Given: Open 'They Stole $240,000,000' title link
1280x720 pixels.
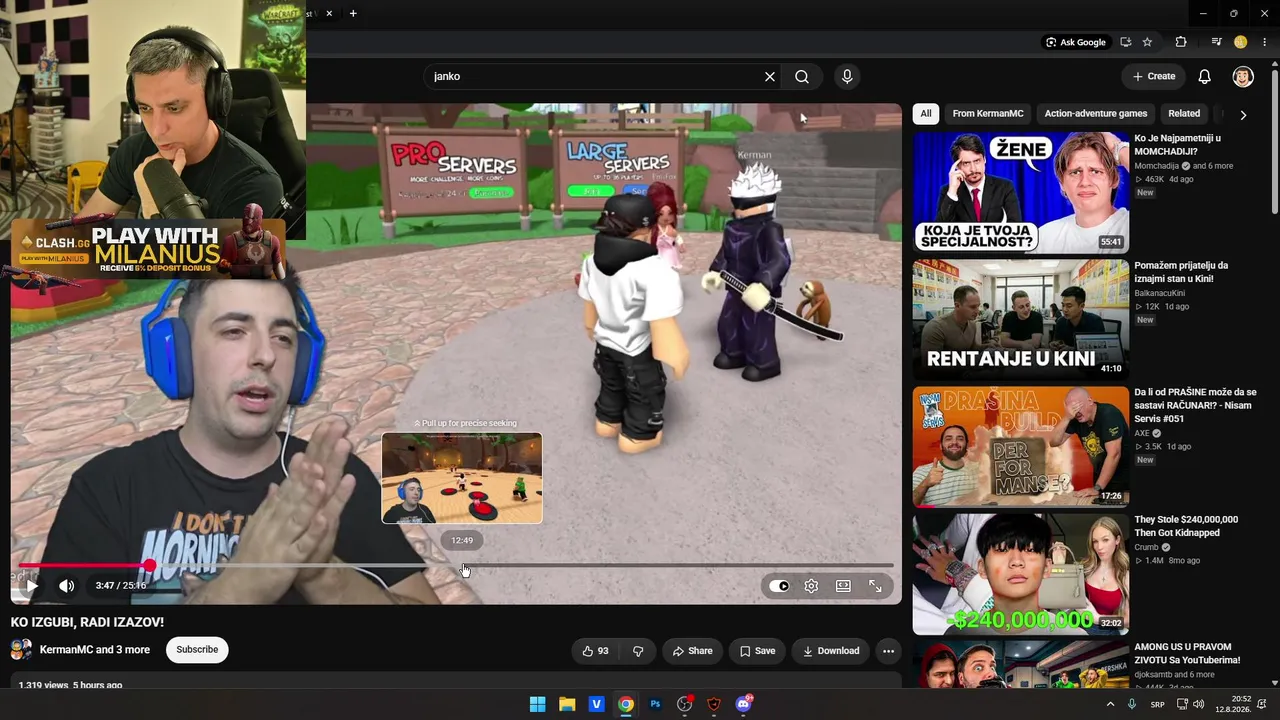Looking at the screenshot, I should [x=1186, y=526].
